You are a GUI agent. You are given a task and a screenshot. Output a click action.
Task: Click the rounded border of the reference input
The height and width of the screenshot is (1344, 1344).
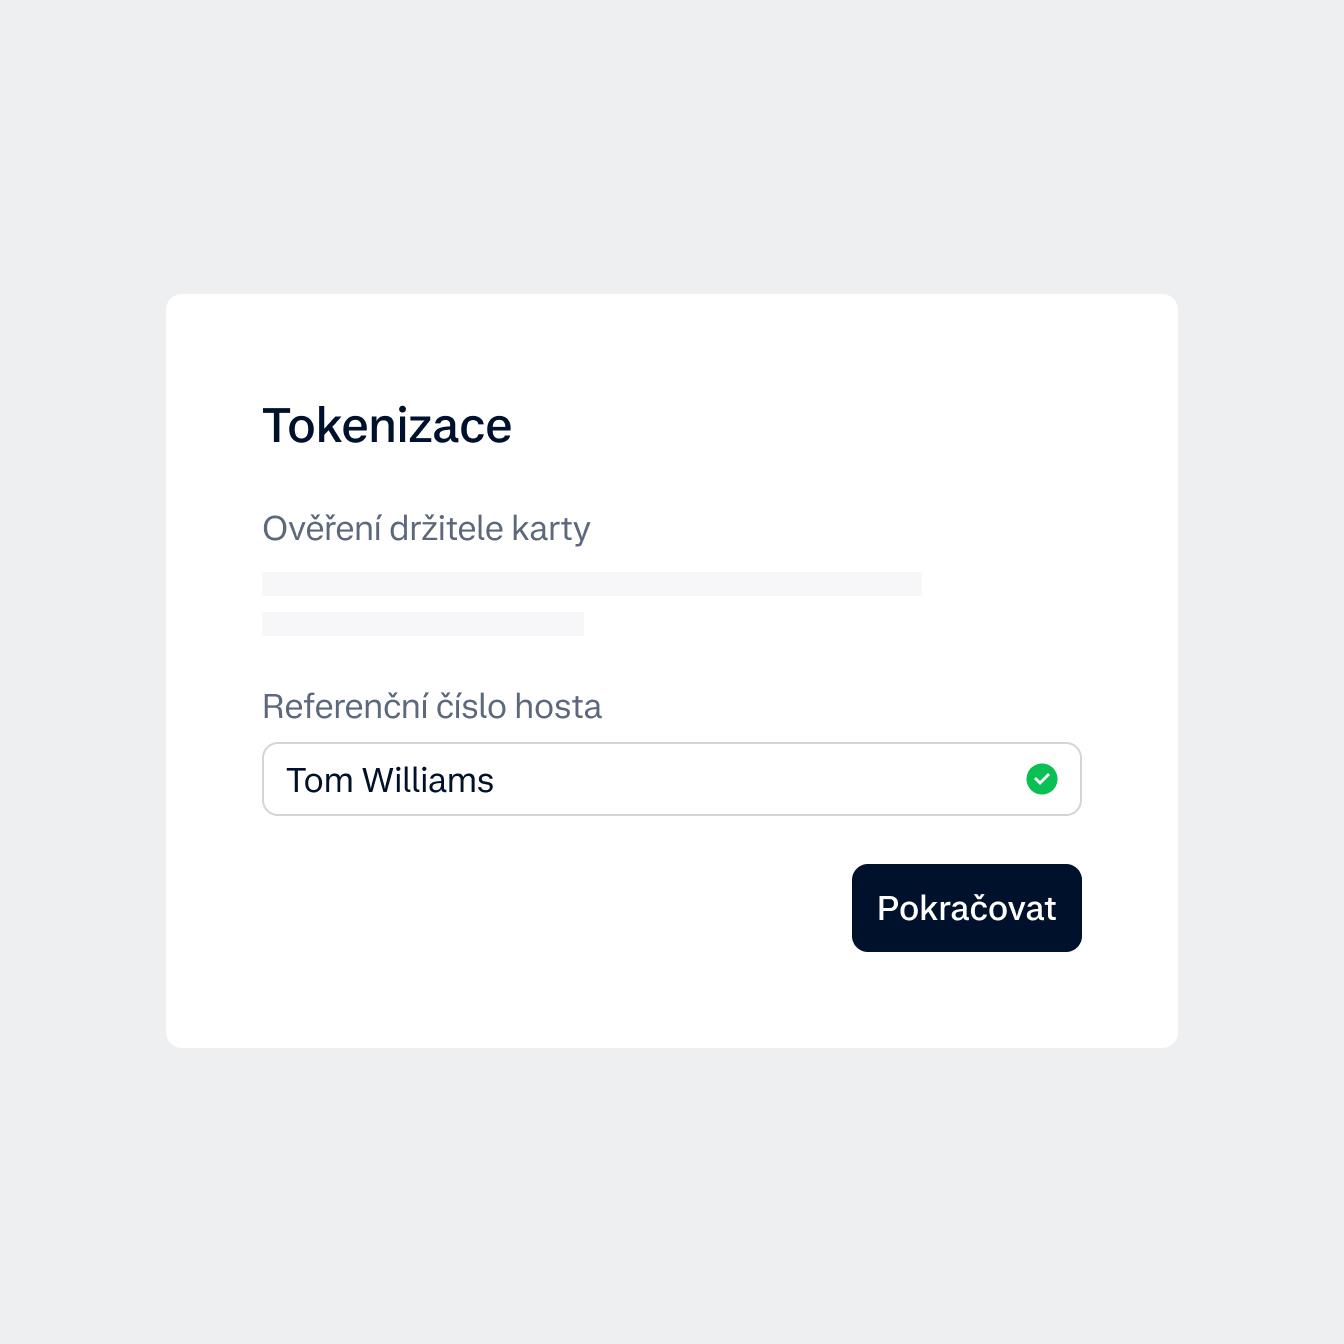click(x=672, y=744)
